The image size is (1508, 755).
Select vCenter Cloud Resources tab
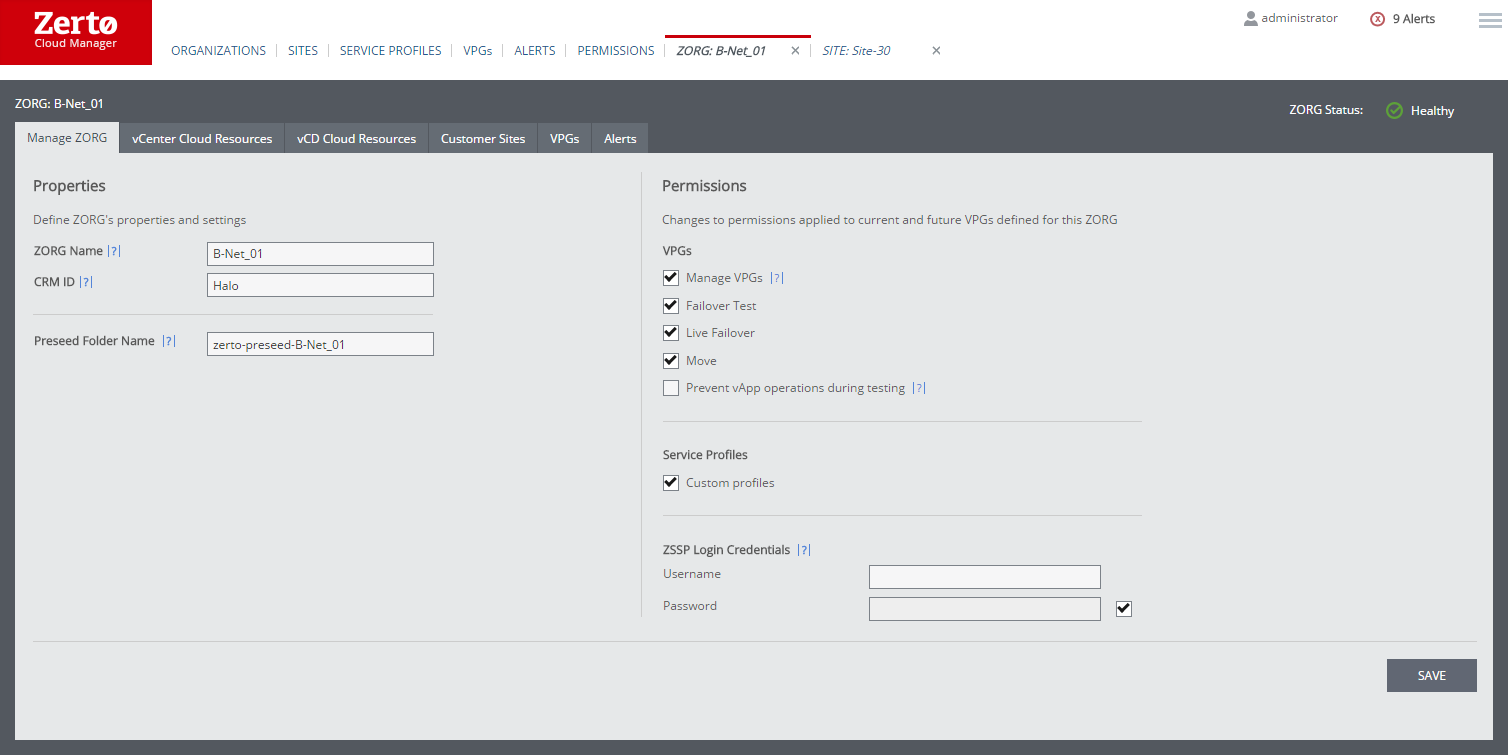pos(202,138)
